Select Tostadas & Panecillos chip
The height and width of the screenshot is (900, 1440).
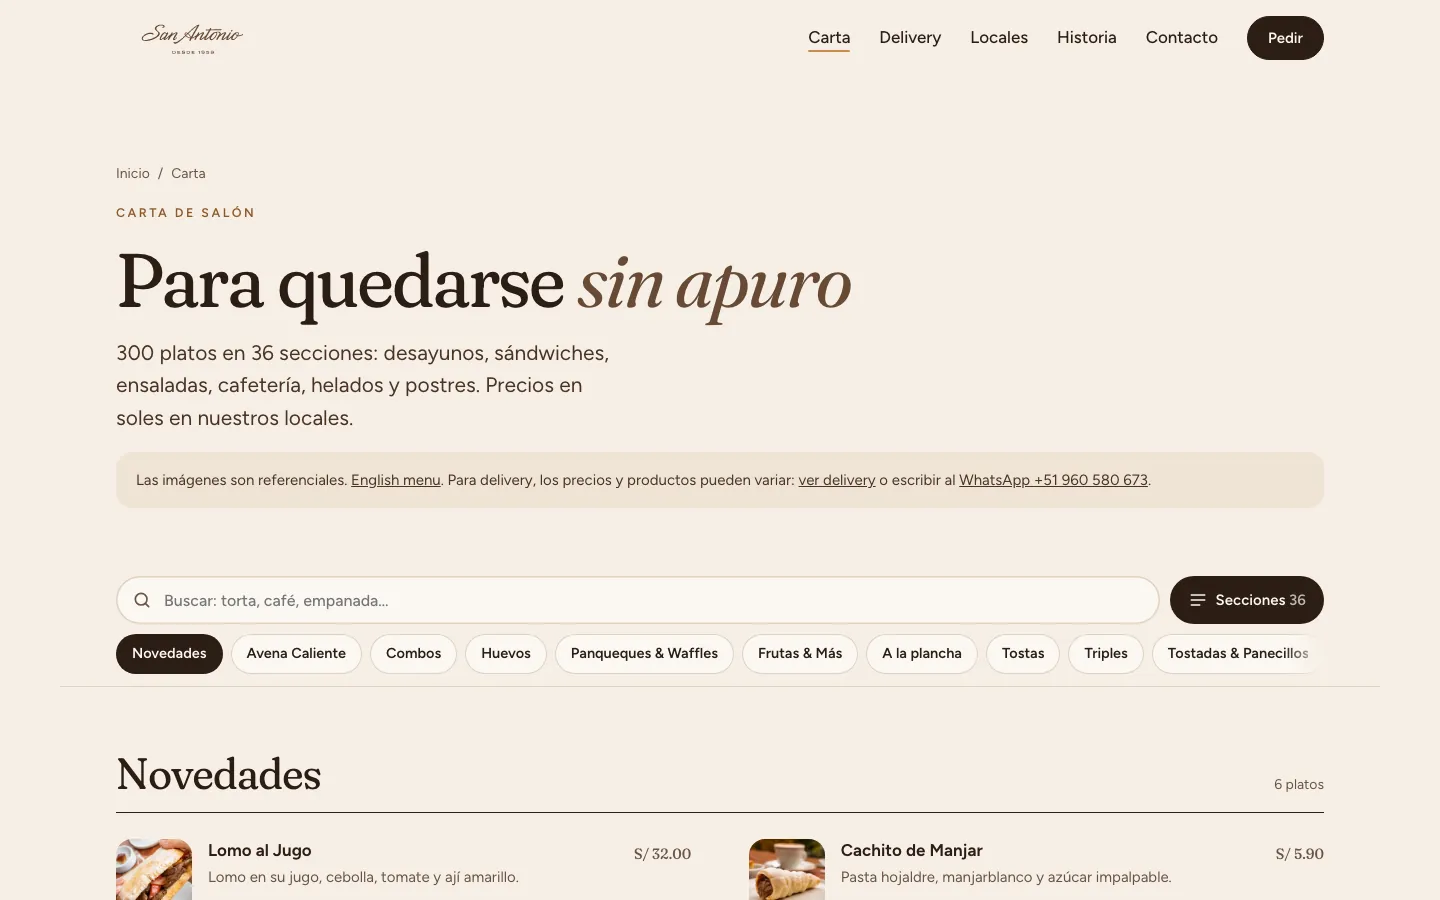pyautogui.click(x=1238, y=654)
